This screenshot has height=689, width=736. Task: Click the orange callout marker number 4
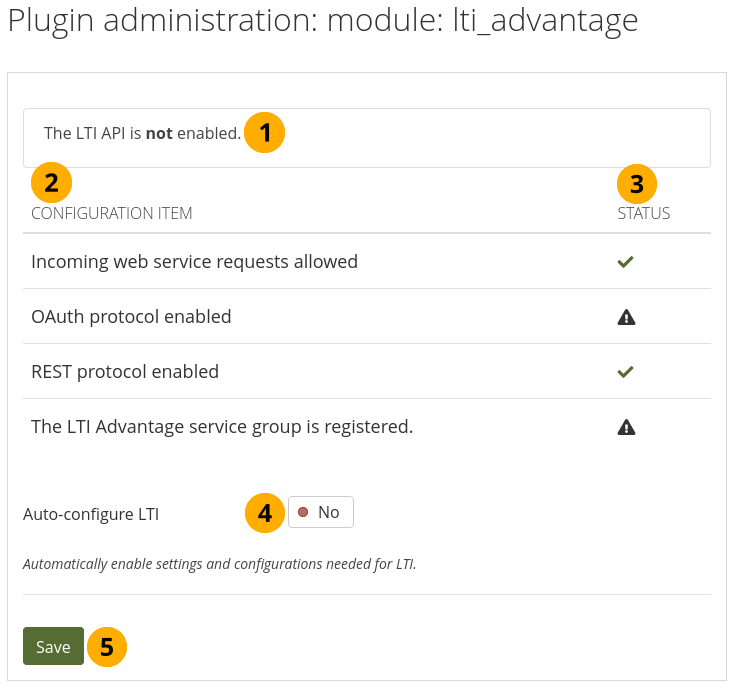[x=265, y=513]
